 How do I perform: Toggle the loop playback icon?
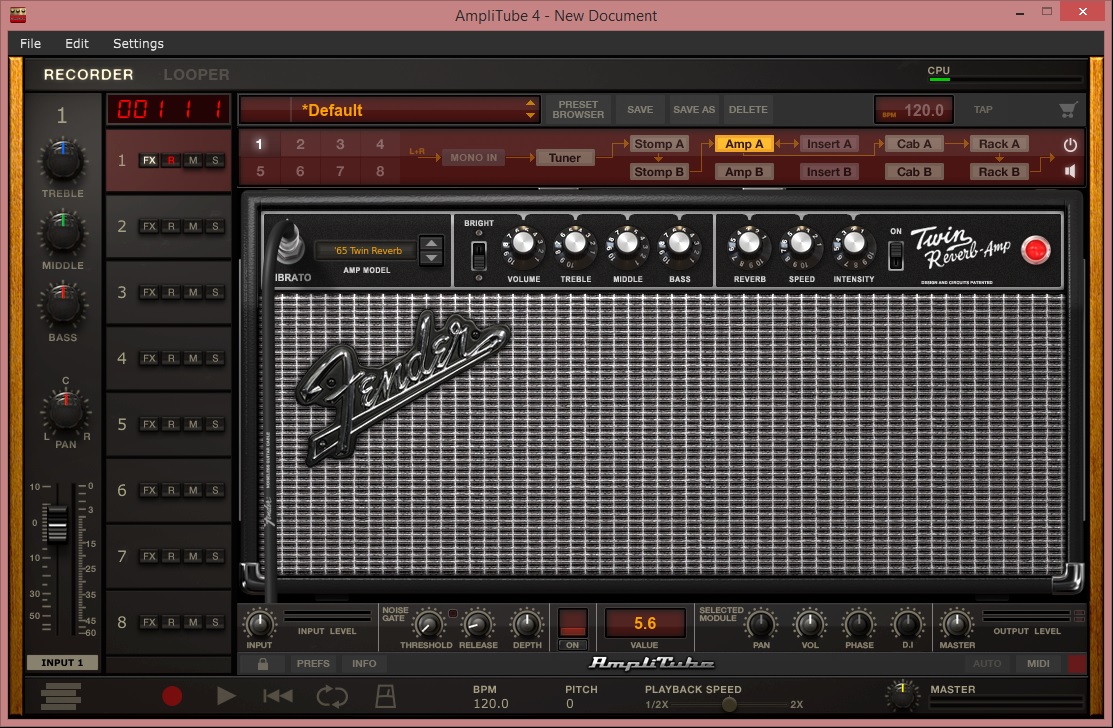pos(331,697)
